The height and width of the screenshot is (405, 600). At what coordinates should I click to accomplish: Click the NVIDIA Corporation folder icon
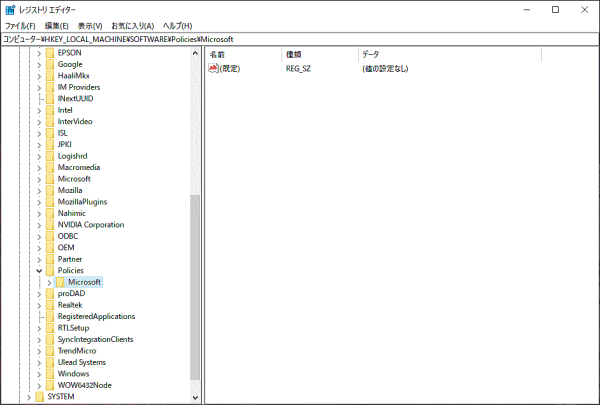[50, 225]
